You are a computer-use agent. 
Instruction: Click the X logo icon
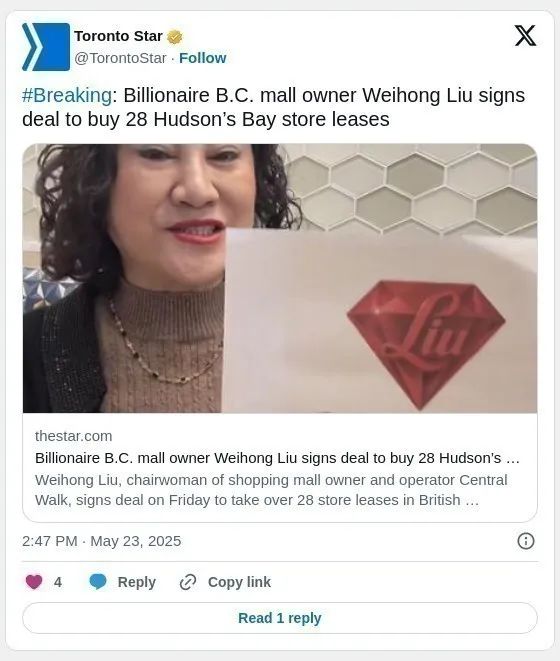point(525,36)
